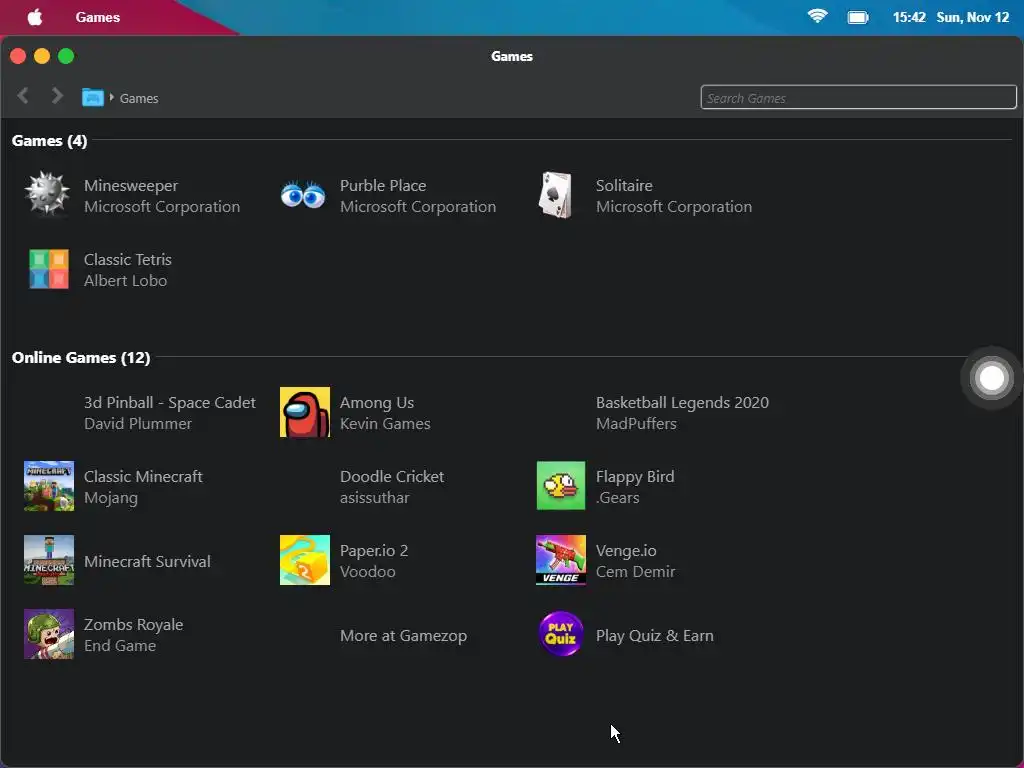Click the Games breadcrumb label
This screenshot has height=768, width=1024.
(139, 98)
